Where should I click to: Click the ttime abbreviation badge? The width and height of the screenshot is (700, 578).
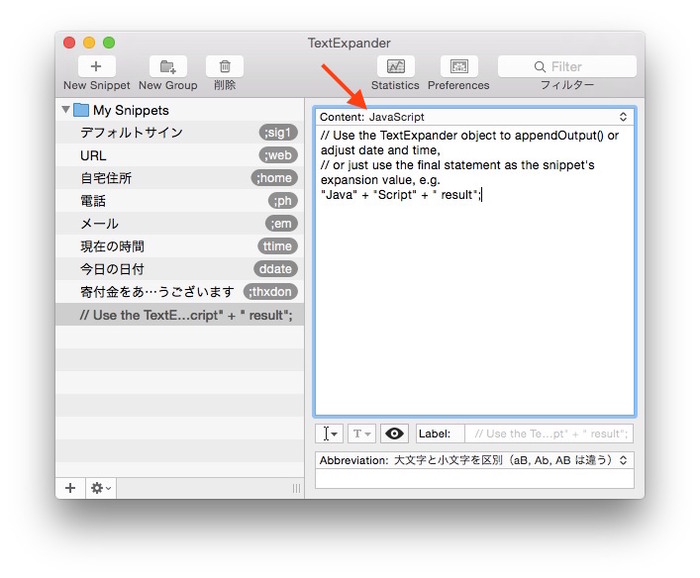[278, 246]
